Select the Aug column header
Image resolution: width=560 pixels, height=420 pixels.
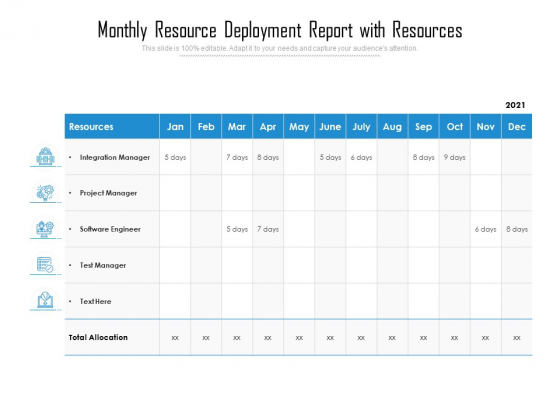click(x=392, y=126)
